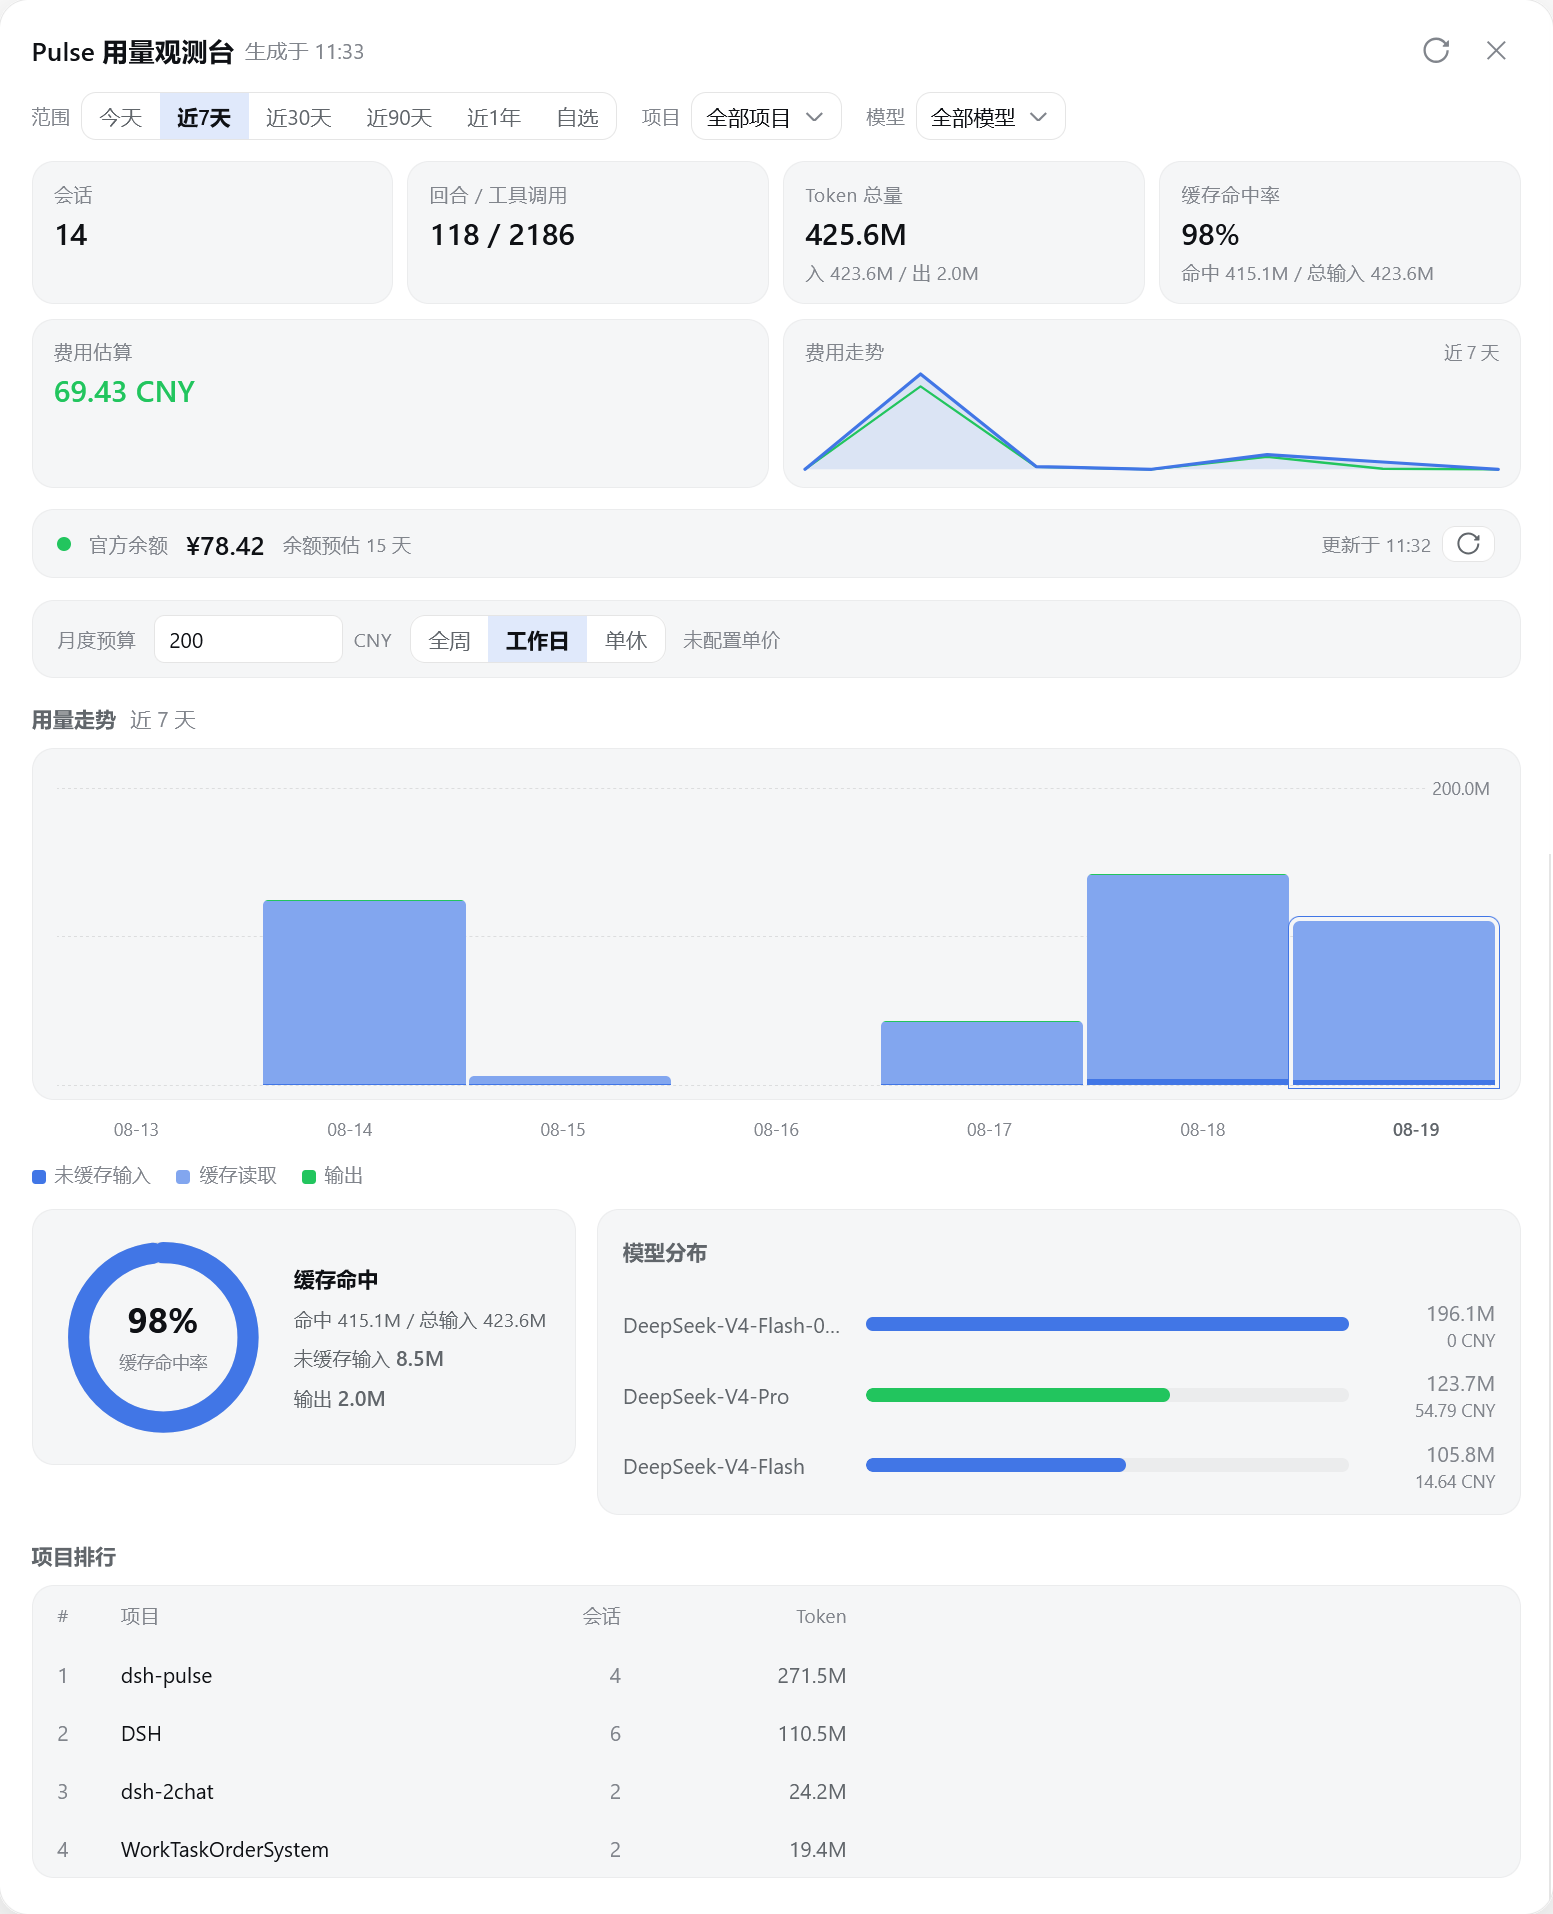Click the green balance status dot
This screenshot has width=1553, height=1914.
64,544
